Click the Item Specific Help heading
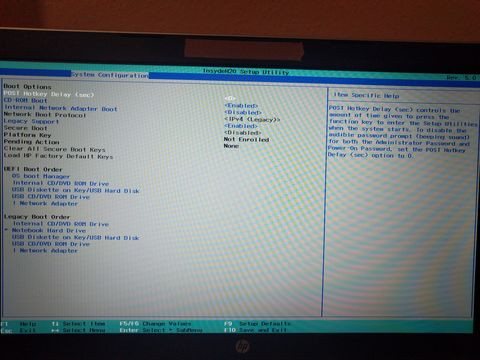 point(366,95)
